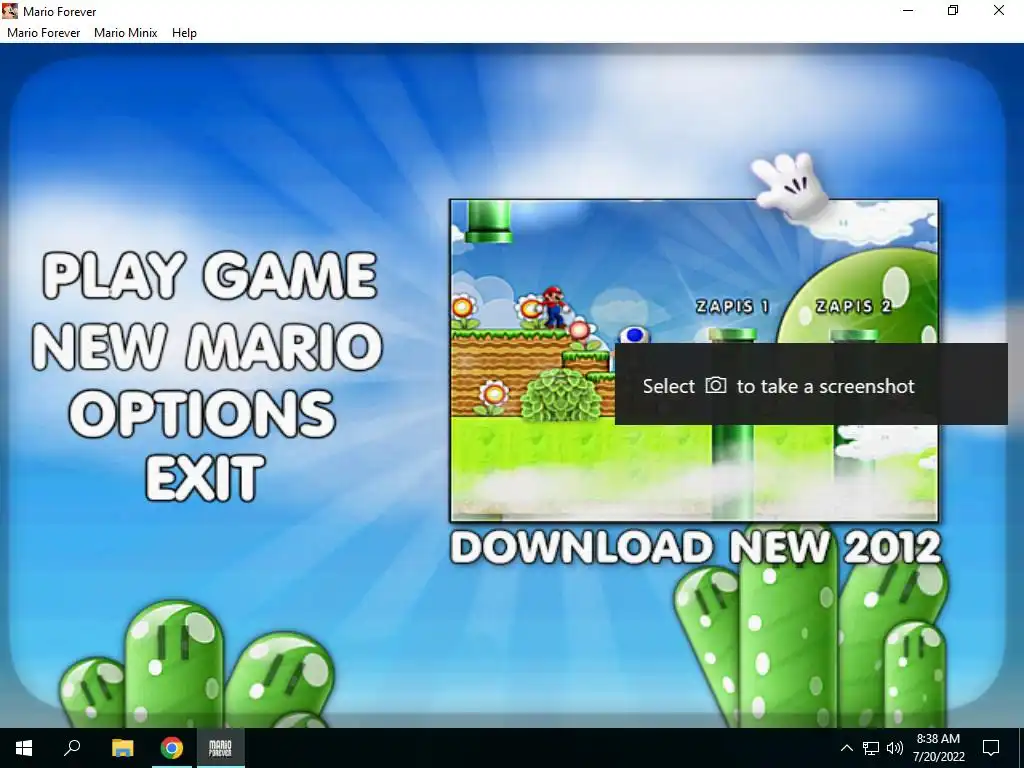Click the camera icon in screenshot tip
The image size is (1024, 768).
(x=716, y=385)
